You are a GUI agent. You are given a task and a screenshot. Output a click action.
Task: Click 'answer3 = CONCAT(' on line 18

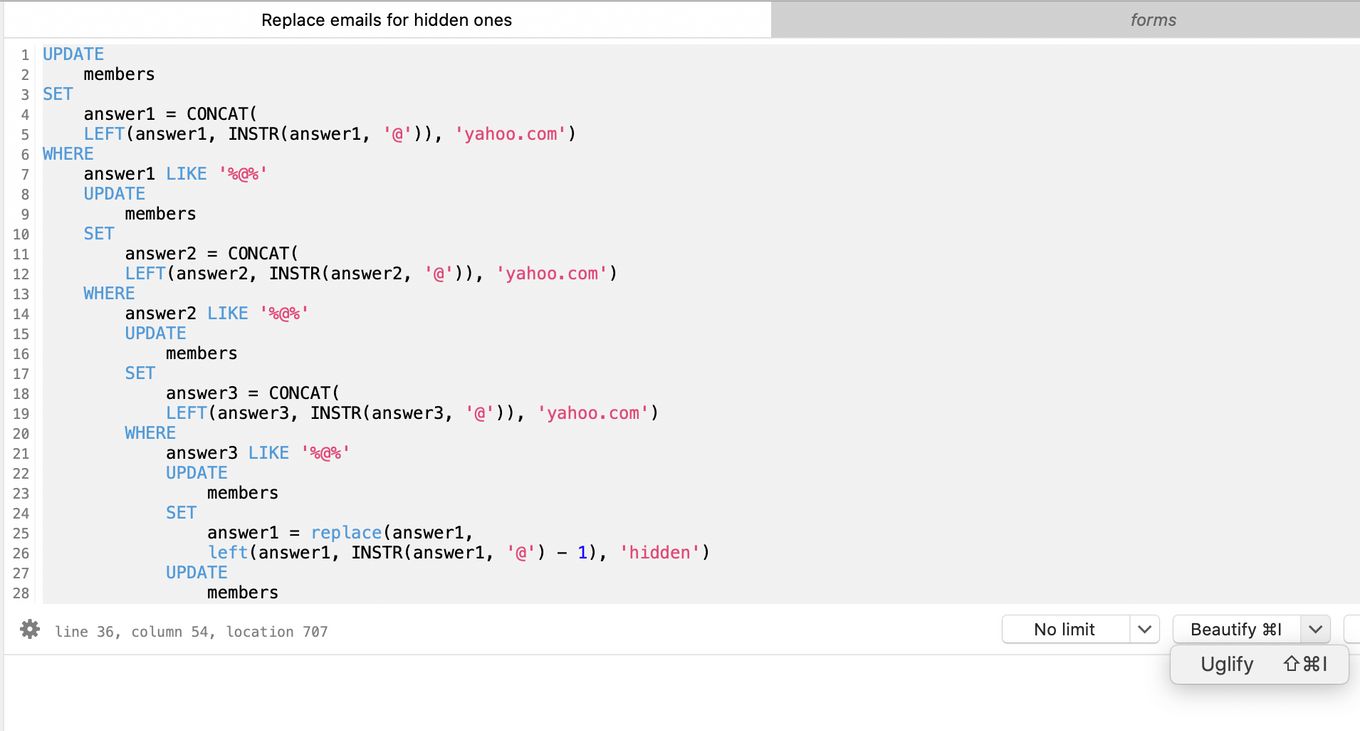tap(253, 394)
